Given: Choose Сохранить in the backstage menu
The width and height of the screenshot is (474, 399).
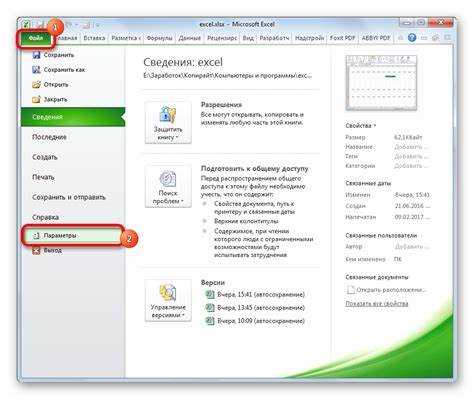Looking at the screenshot, I should [x=59, y=55].
